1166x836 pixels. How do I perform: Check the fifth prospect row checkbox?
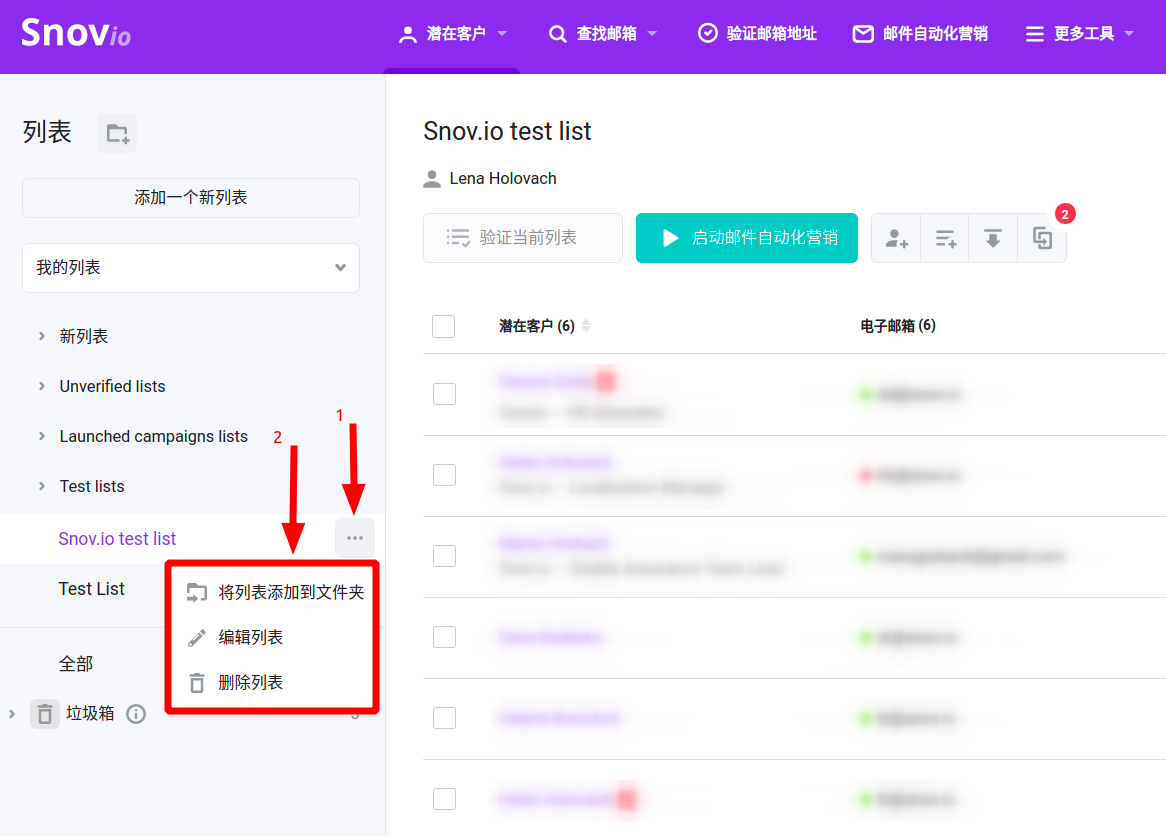coord(444,718)
